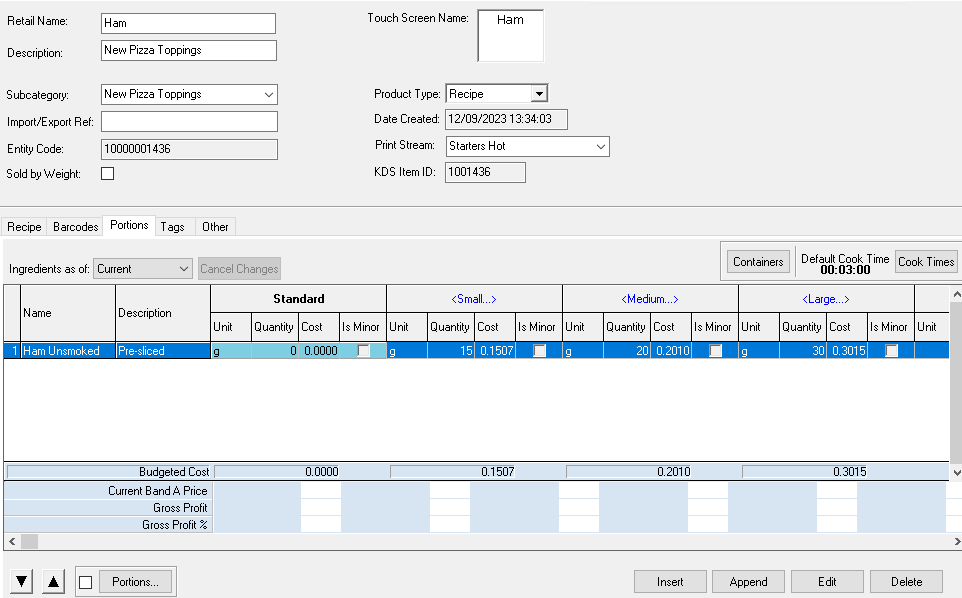This screenshot has height=598, width=962.
Task: Open the Barcodes tab
Action: 76,227
